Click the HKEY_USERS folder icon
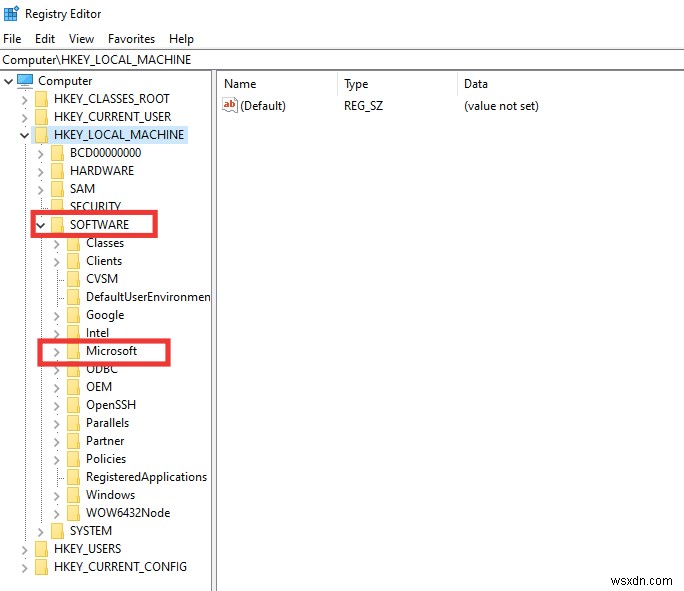The width and height of the screenshot is (684, 591). pyautogui.click(x=41, y=549)
